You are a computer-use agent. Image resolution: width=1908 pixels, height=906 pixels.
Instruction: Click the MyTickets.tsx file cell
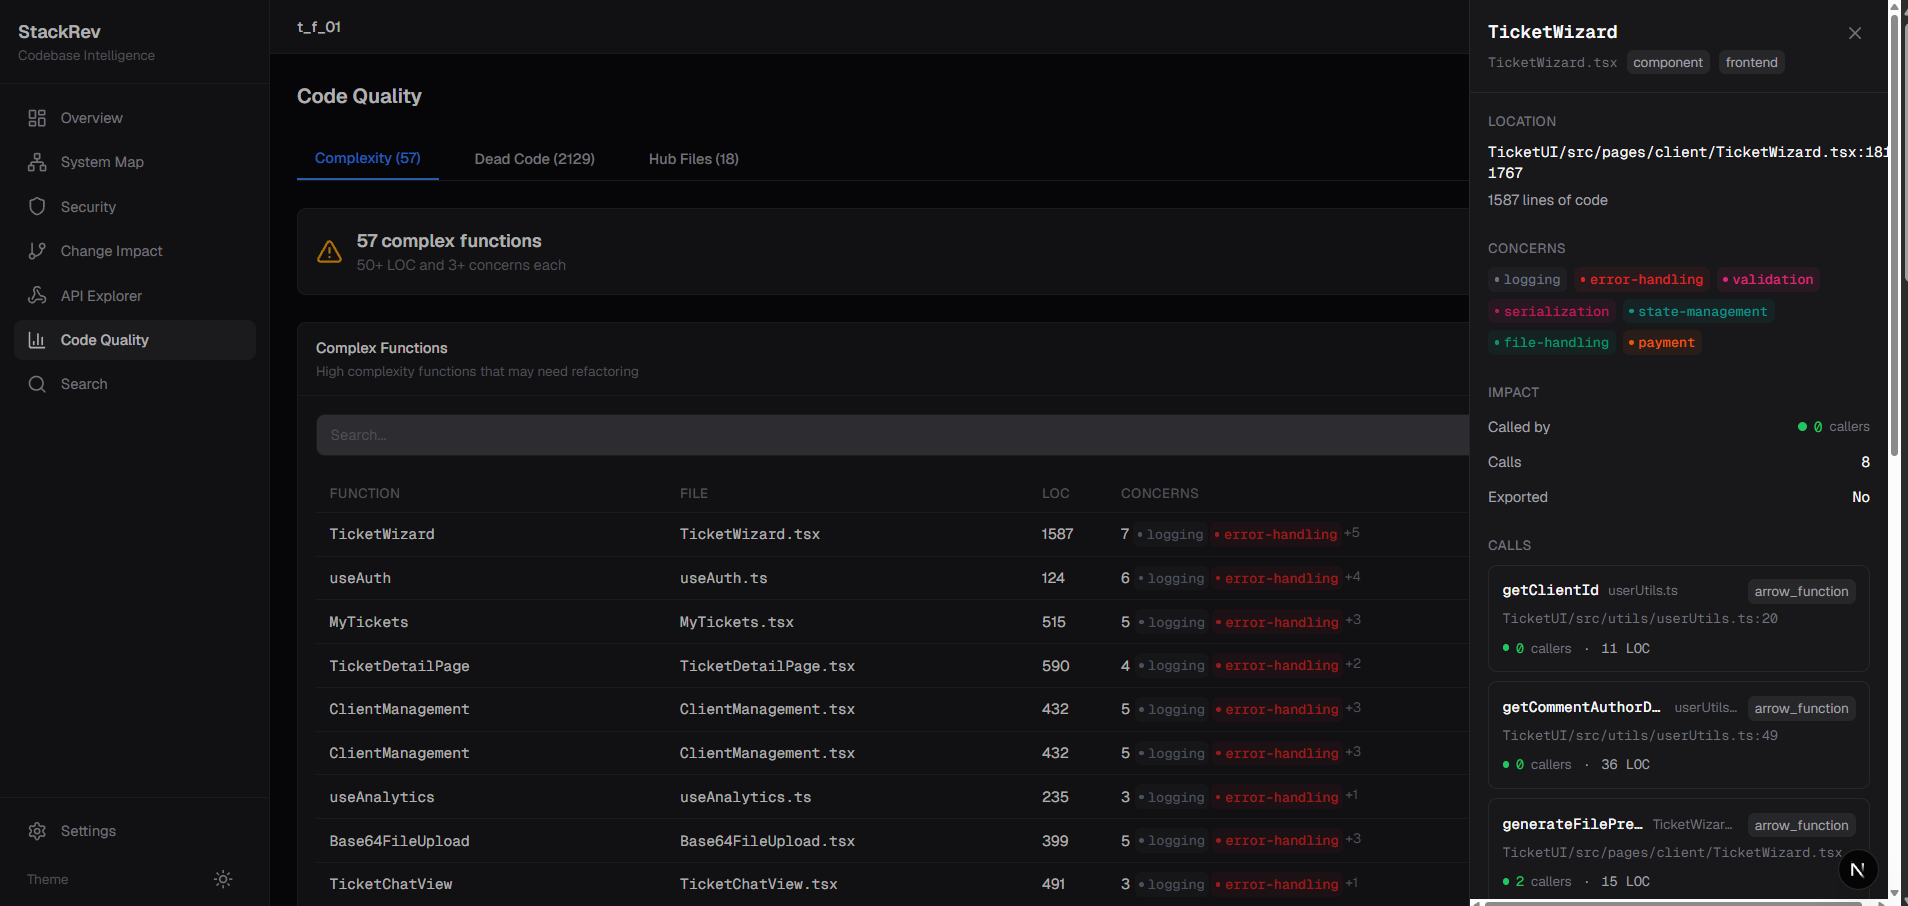(737, 622)
